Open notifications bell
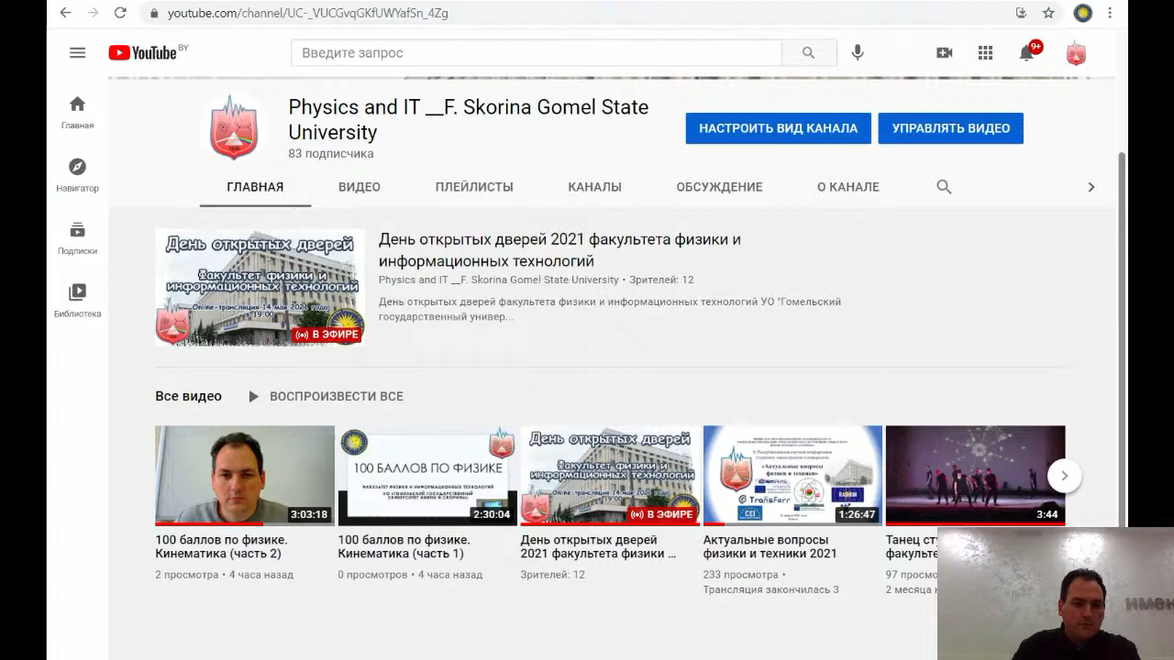Image resolution: width=1174 pixels, height=660 pixels. tap(1027, 52)
